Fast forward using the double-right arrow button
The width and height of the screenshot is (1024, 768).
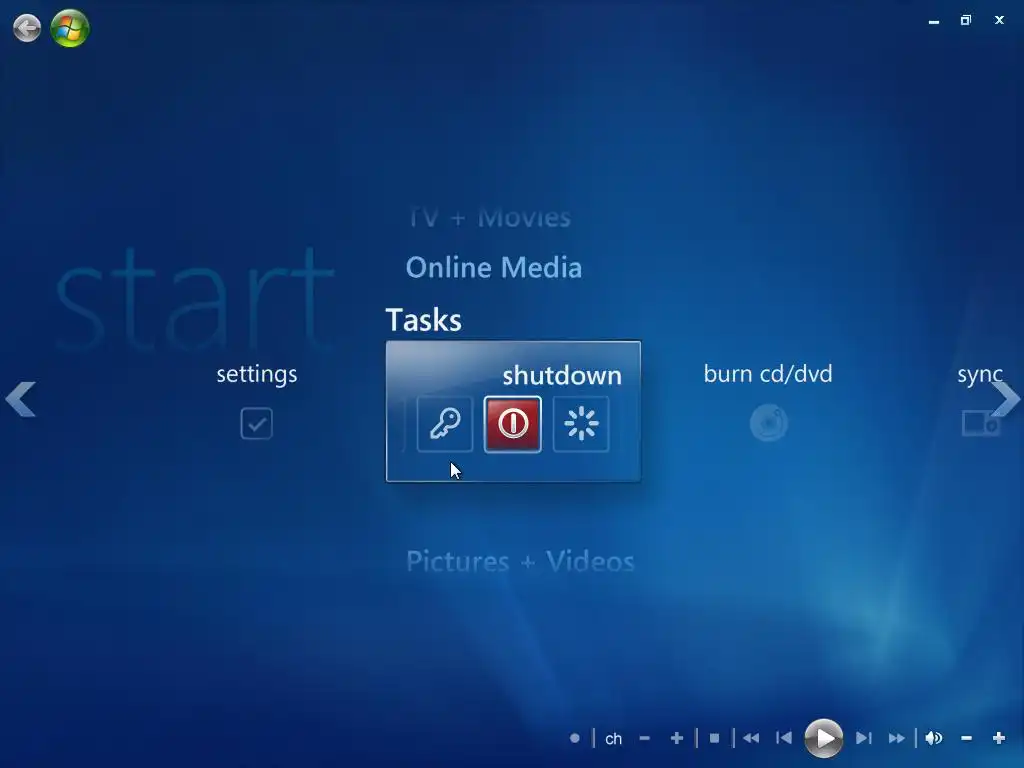(897, 739)
